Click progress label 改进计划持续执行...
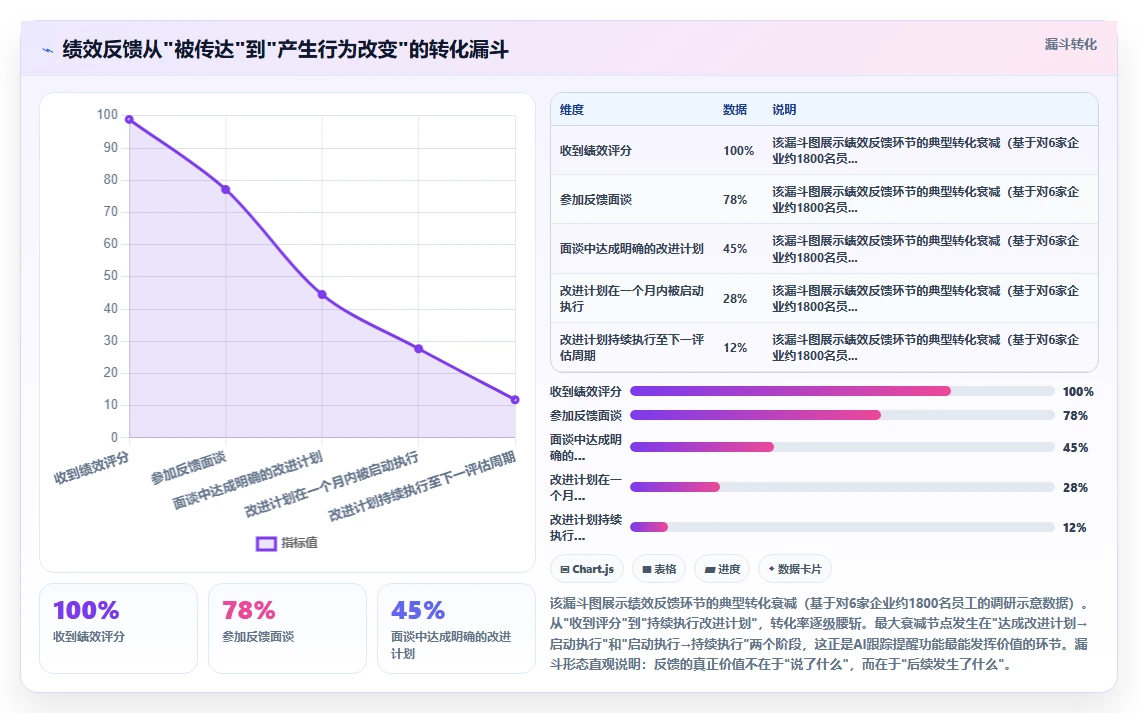Image resolution: width=1138 pixels, height=713 pixels. tap(586, 527)
